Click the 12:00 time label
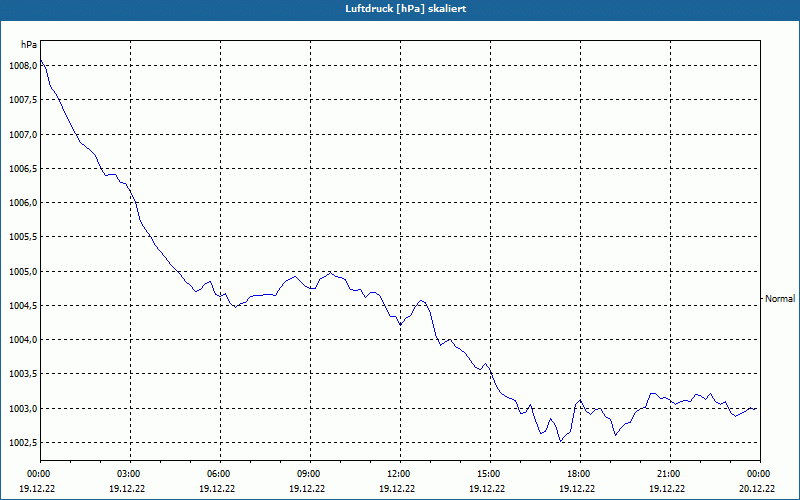800x500 pixels. tap(400, 474)
